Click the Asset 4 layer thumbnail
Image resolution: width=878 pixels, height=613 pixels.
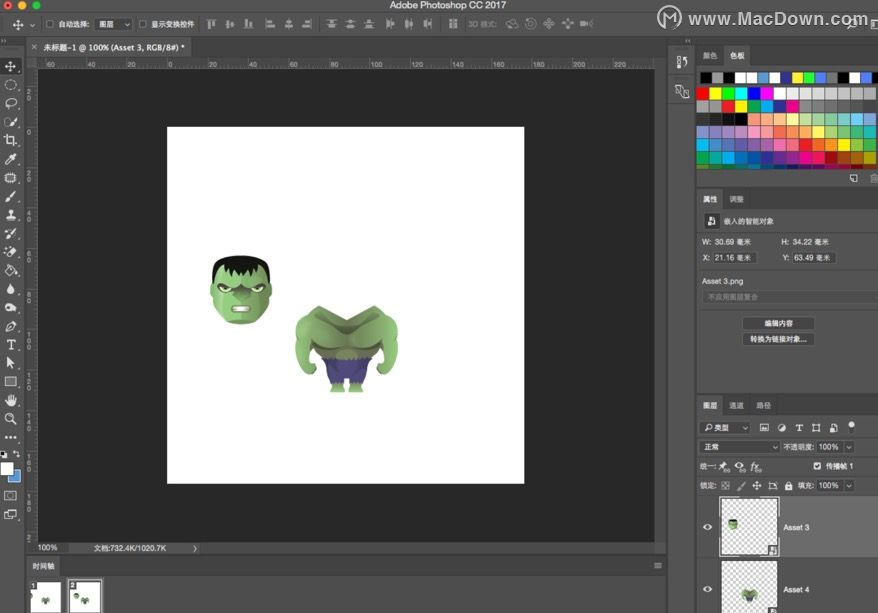pos(749,587)
